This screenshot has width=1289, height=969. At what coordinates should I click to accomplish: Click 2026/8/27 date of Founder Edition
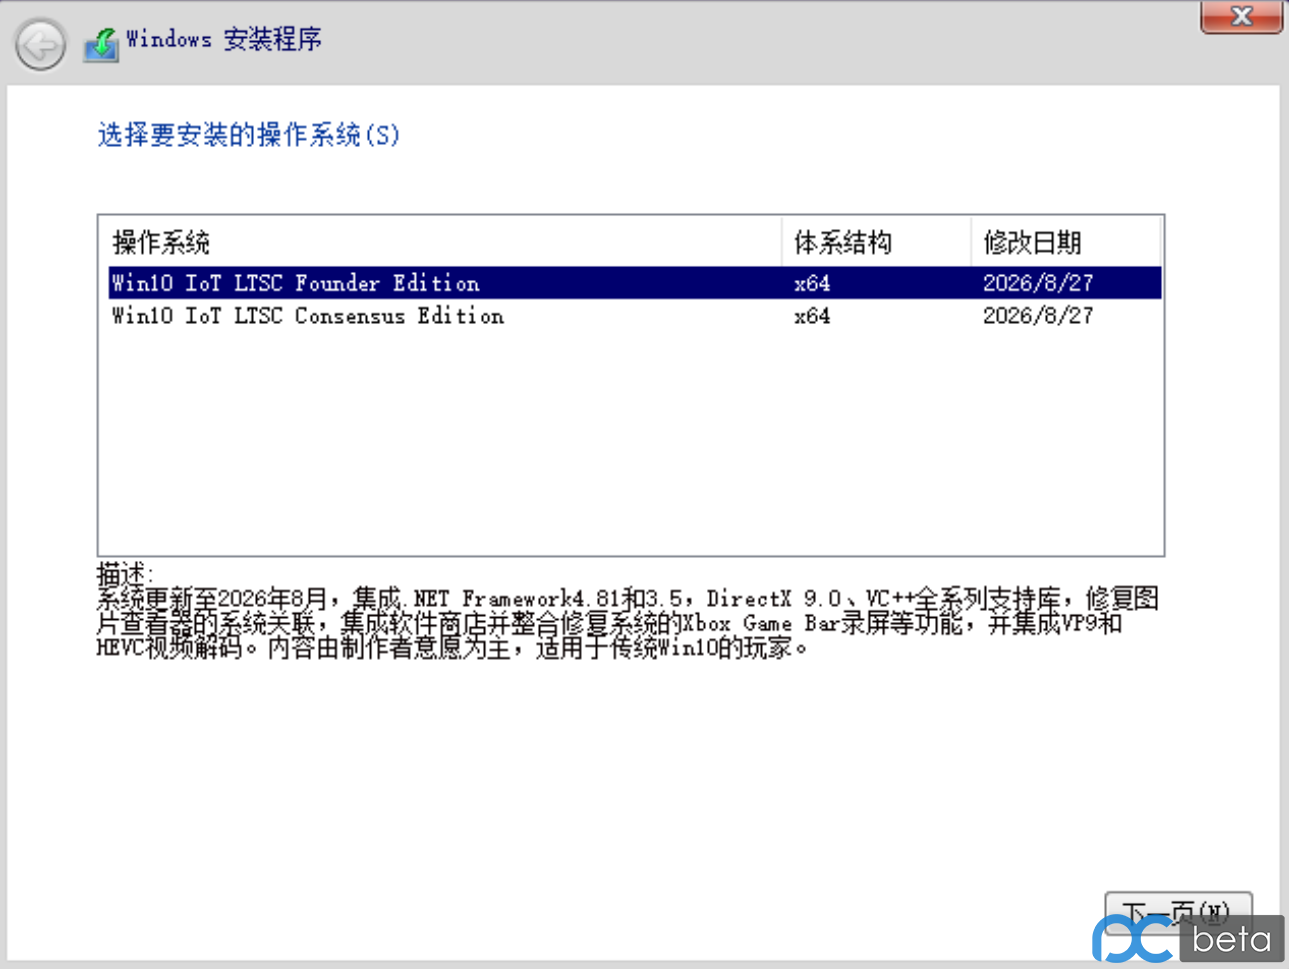[x=1038, y=283]
